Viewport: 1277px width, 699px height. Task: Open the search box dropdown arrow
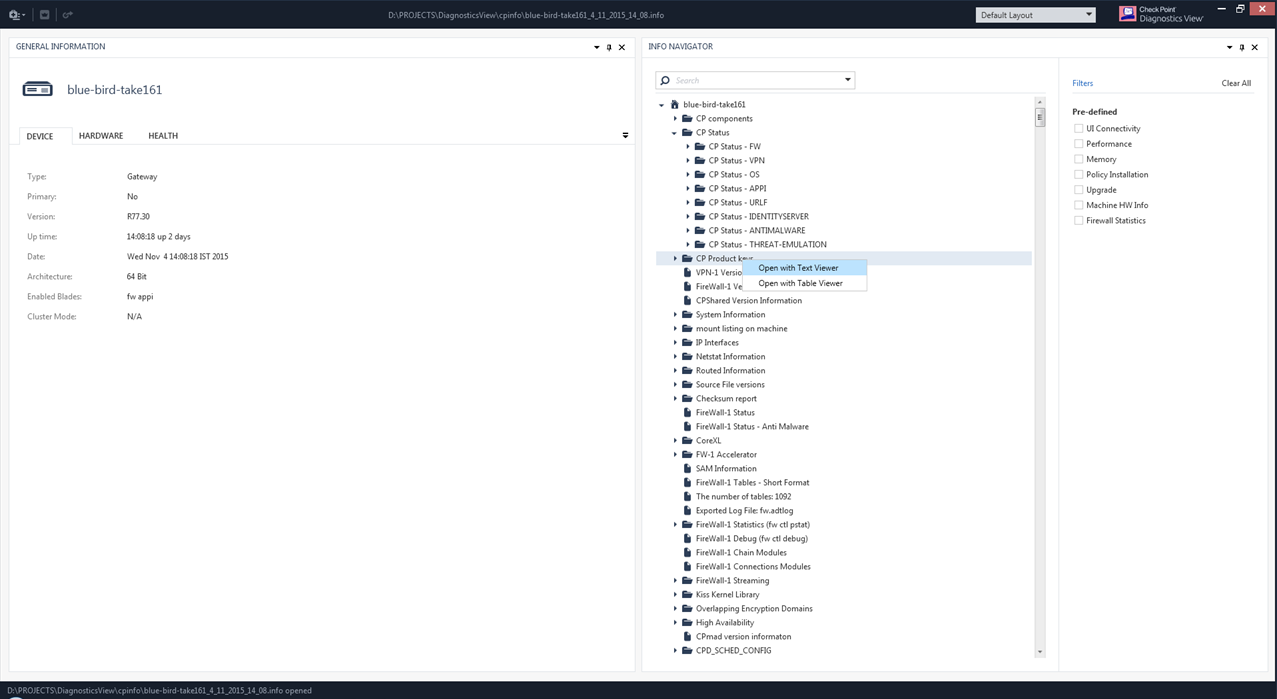click(x=848, y=80)
